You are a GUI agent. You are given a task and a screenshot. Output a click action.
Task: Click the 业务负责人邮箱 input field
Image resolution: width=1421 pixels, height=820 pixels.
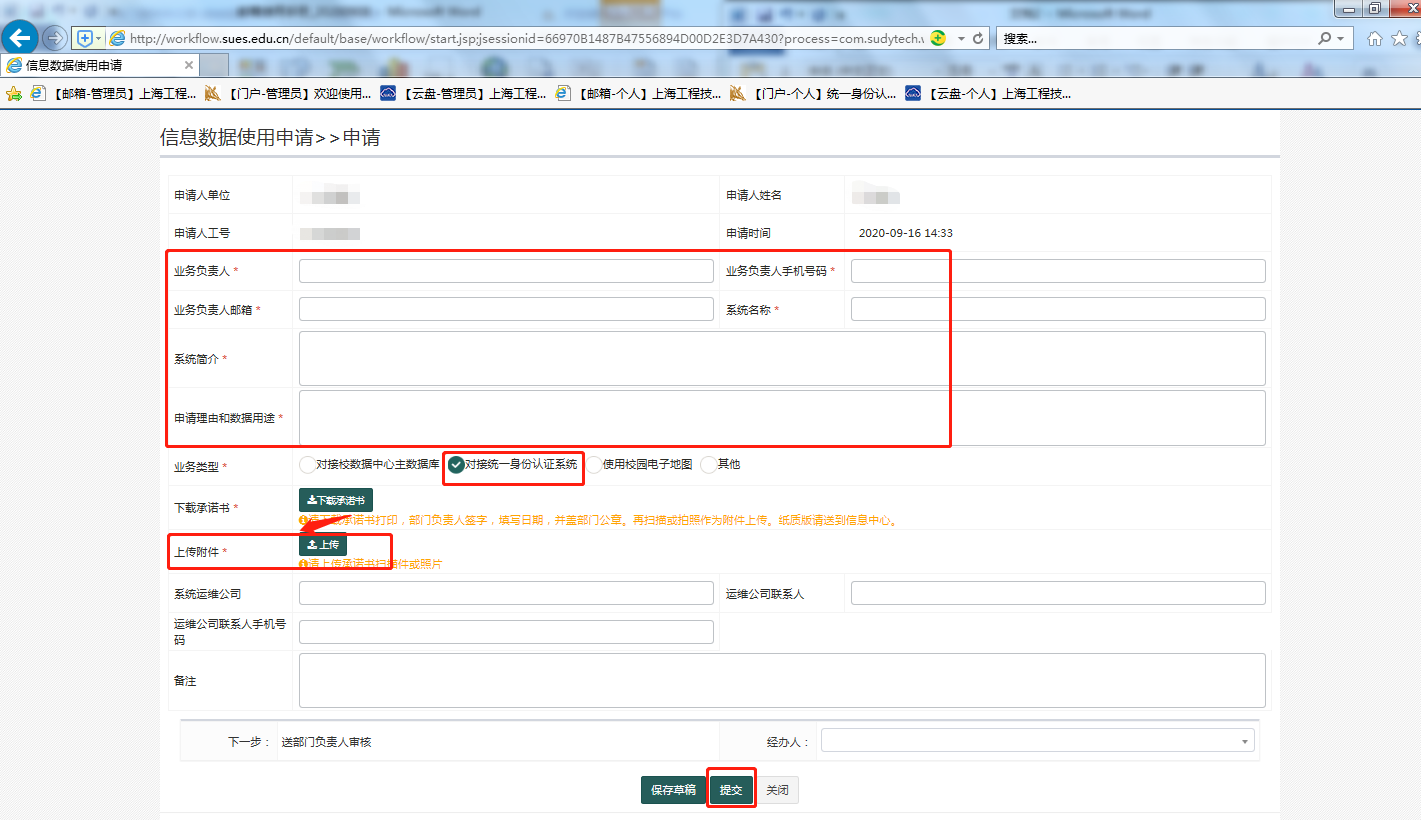pos(506,309)
